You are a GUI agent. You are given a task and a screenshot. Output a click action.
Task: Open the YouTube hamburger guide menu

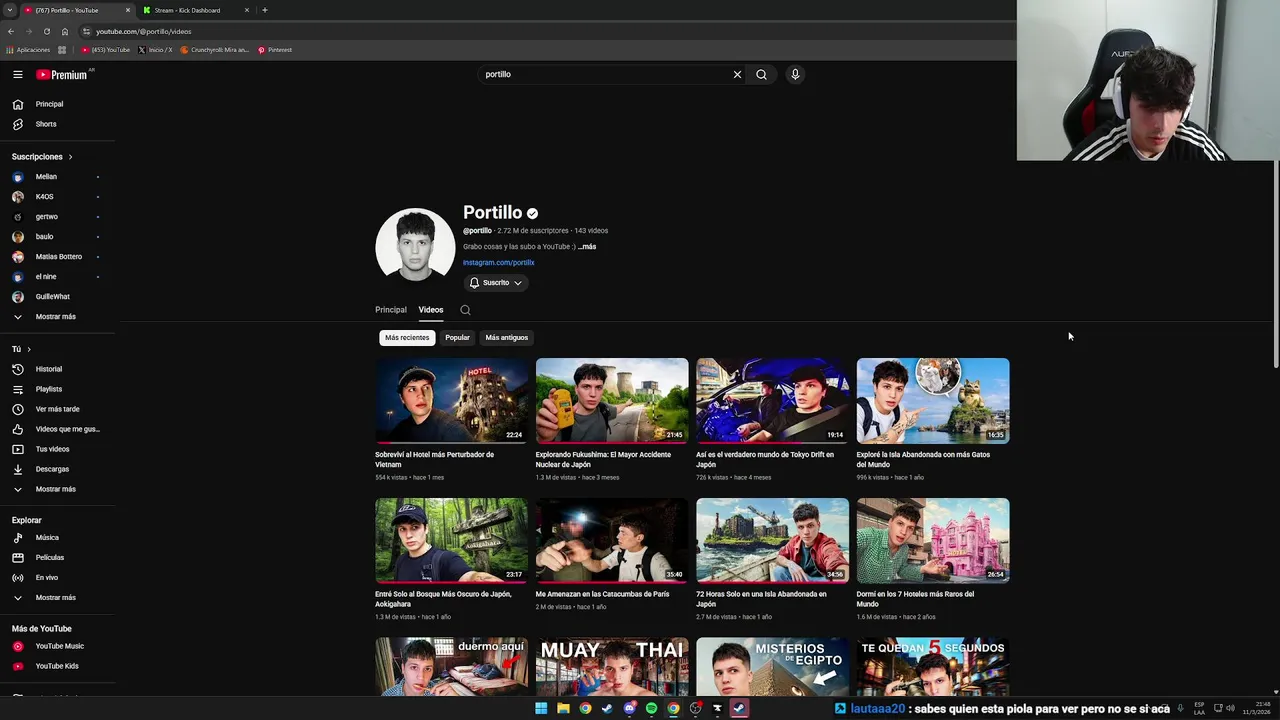pyautogui.click(x=17, y=74)
